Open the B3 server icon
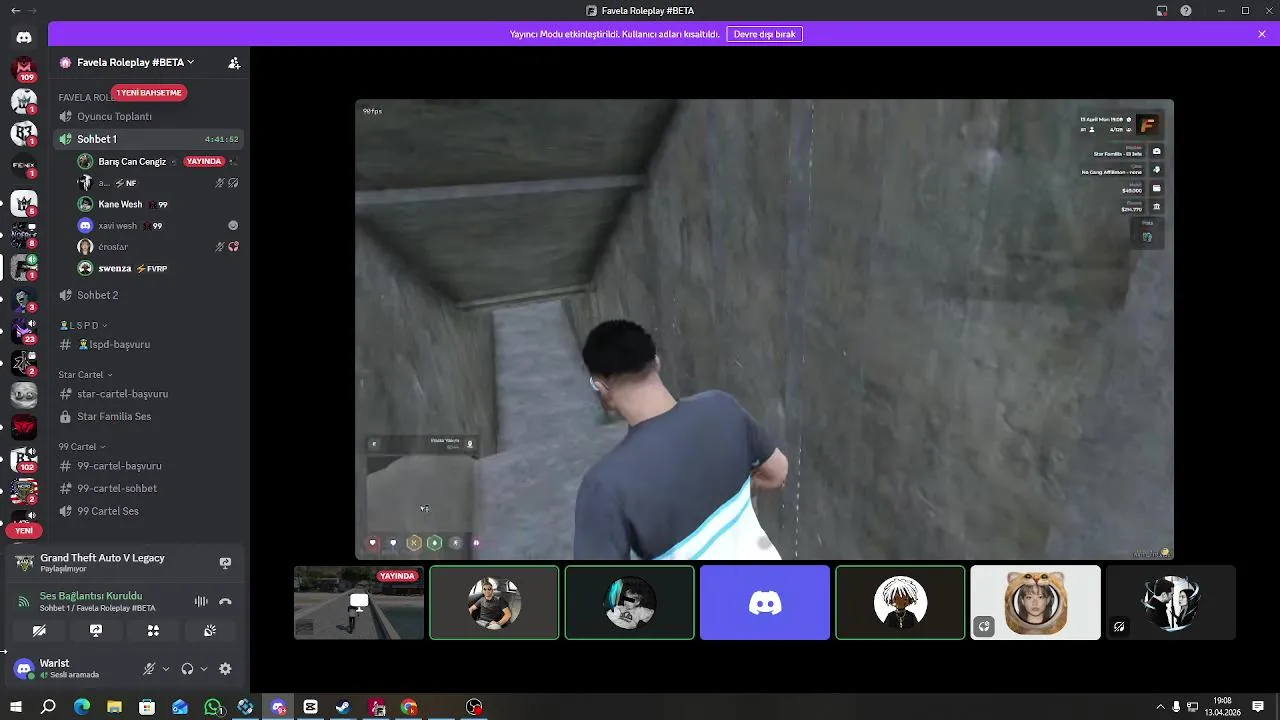The image size is (1280, 720). (x=24, y=133)
